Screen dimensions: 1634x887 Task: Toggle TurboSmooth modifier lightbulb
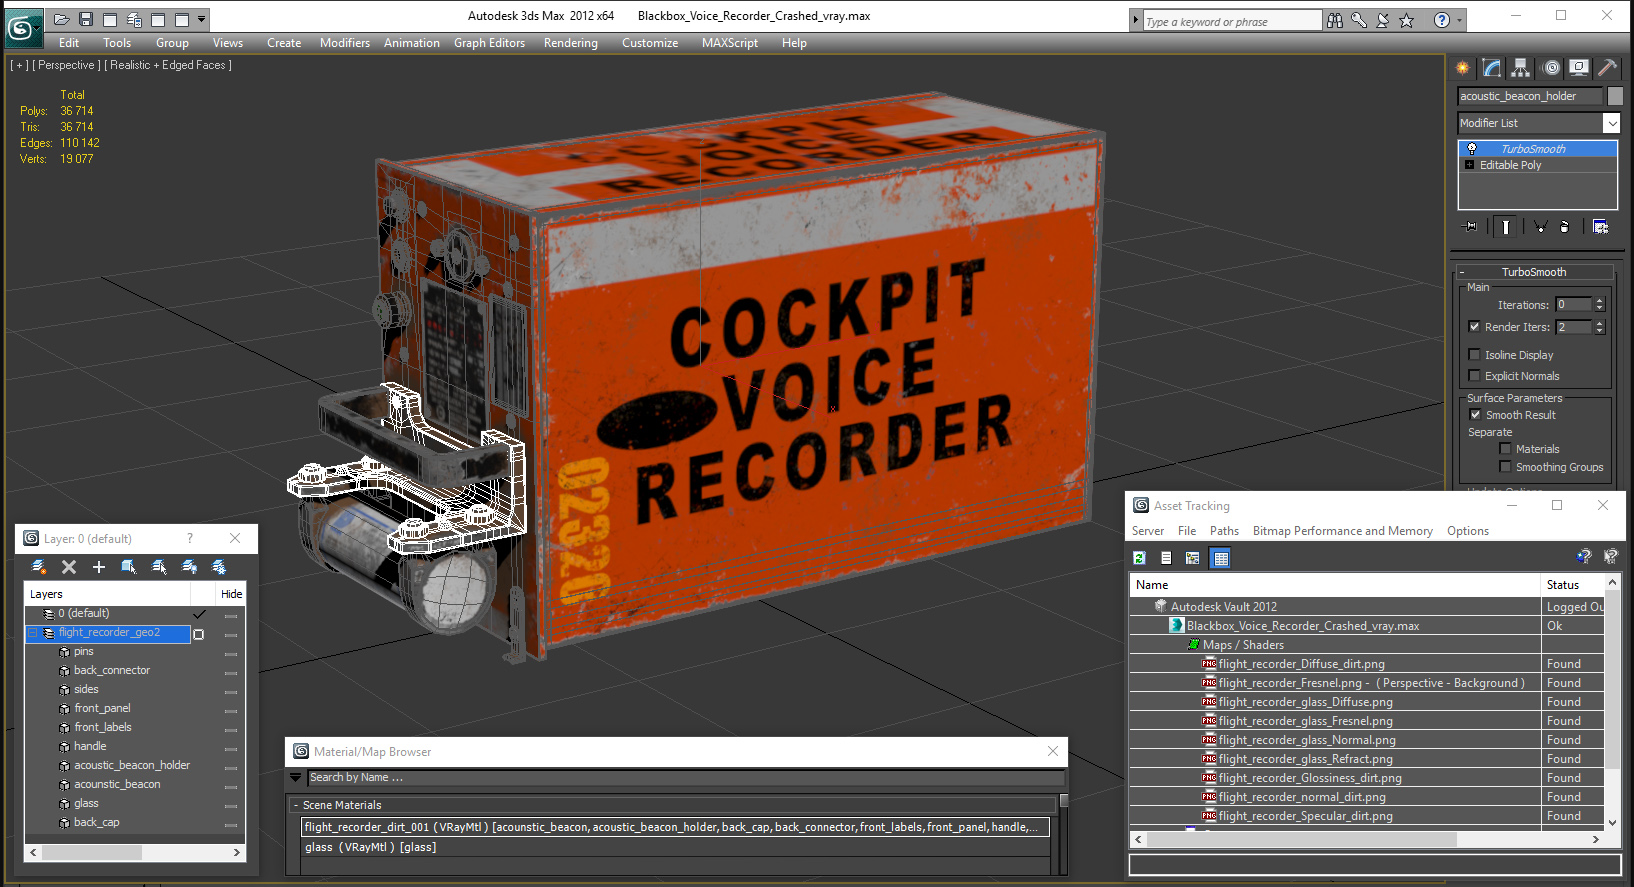click(1471, 149)
